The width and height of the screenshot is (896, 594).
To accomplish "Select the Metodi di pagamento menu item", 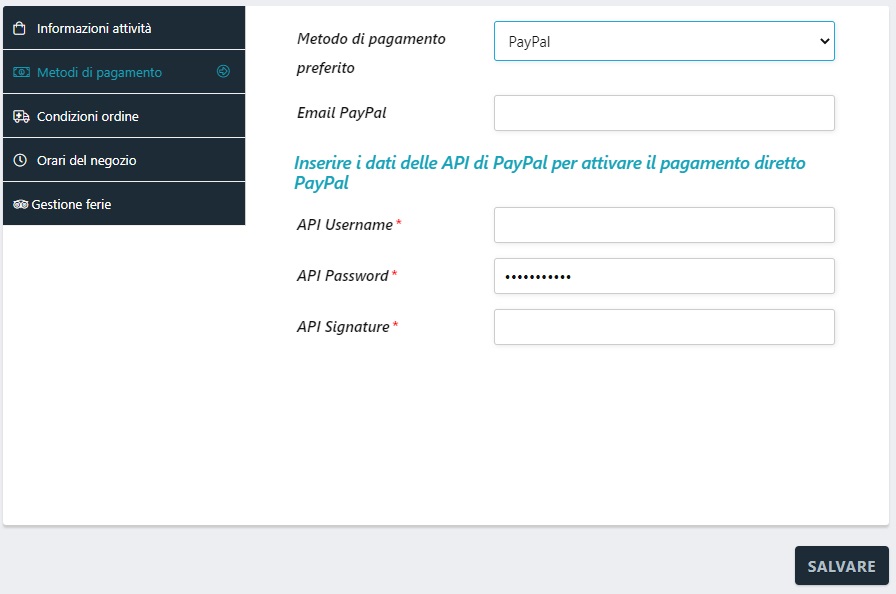I will point(99,73).
